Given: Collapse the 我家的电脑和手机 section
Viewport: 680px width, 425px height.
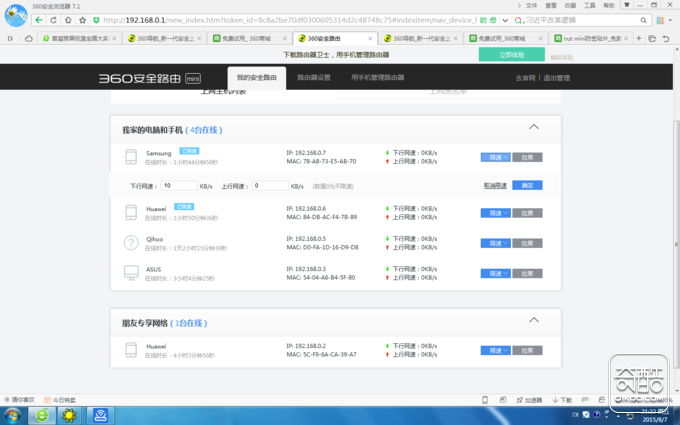Looking at the screenshot, I should click(534, 127).
